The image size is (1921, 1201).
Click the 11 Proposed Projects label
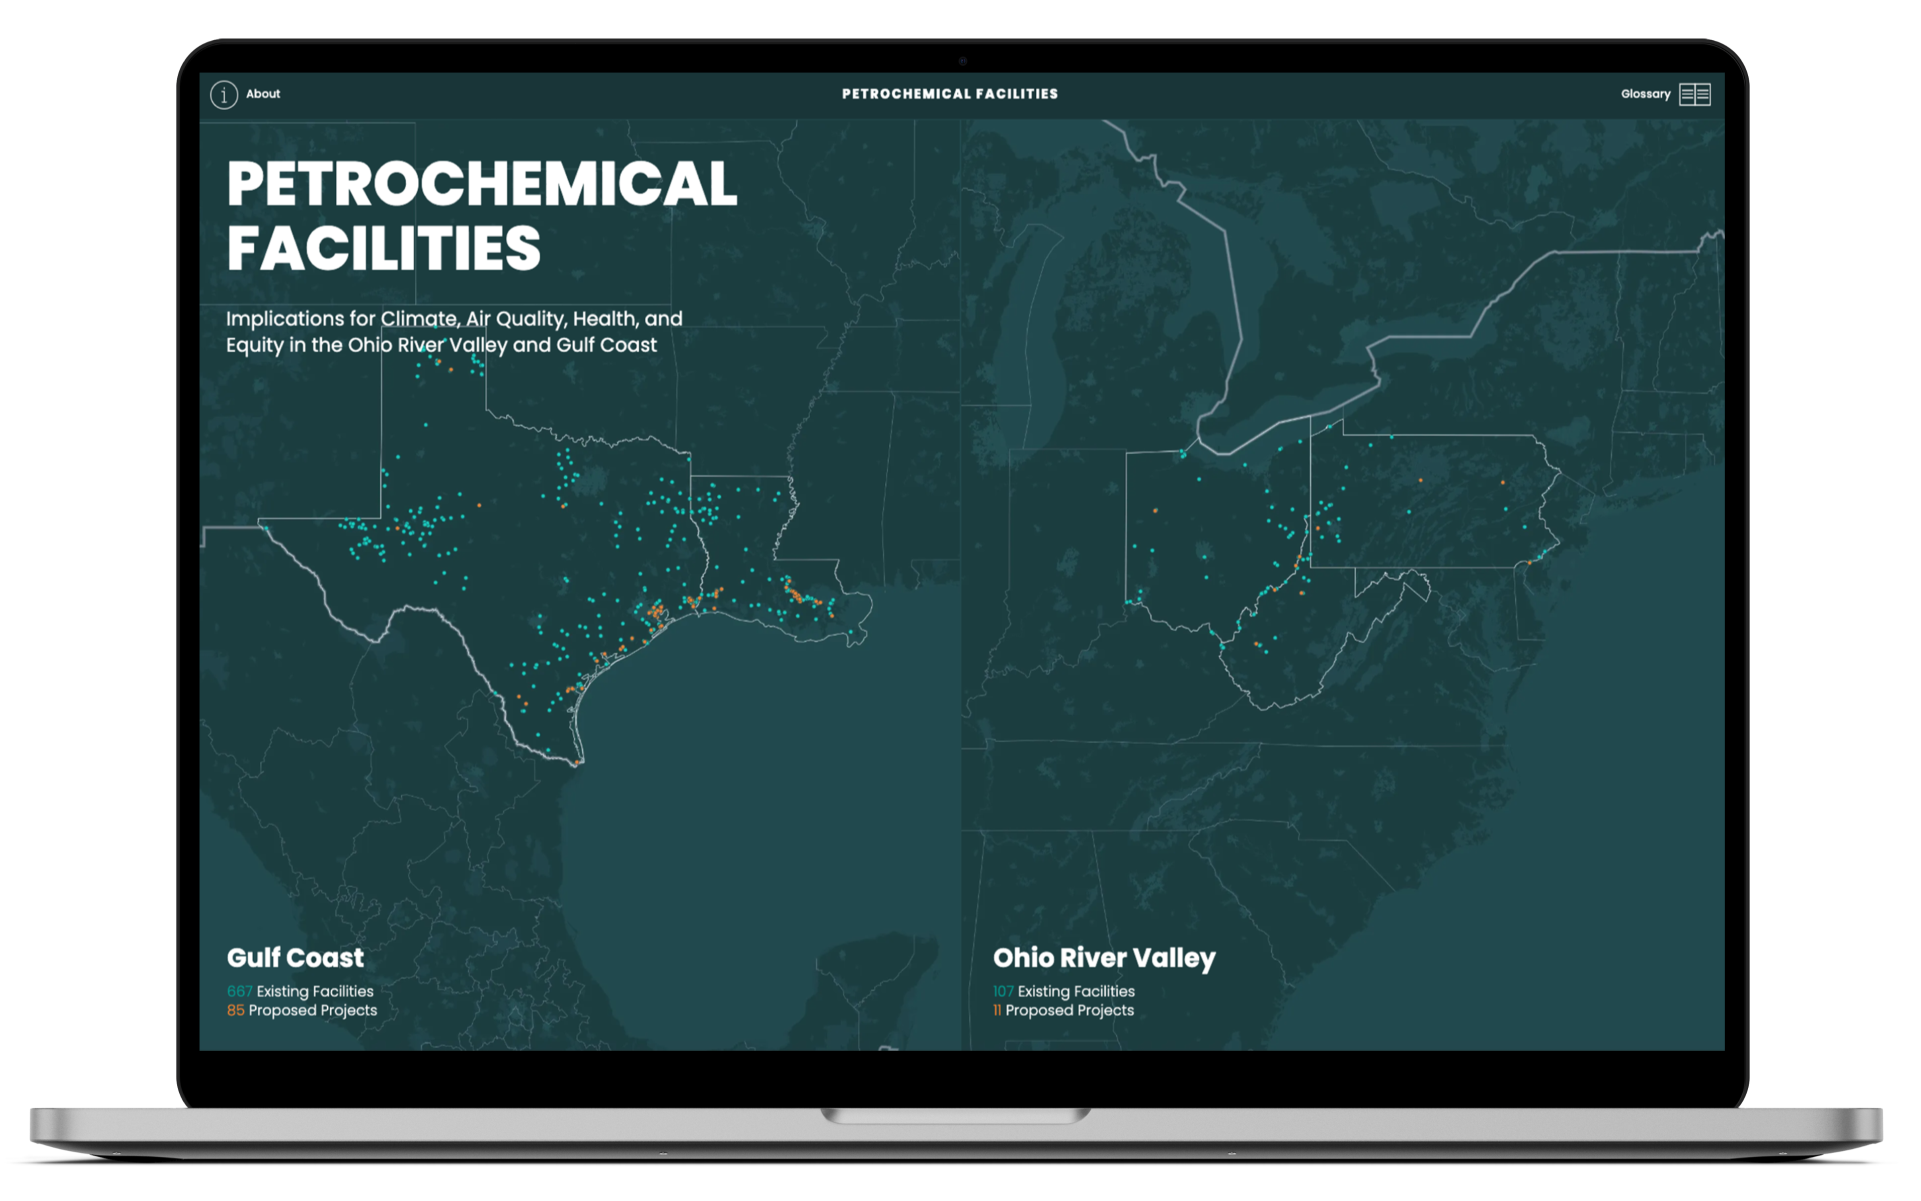click(x=1063, y=1010)
